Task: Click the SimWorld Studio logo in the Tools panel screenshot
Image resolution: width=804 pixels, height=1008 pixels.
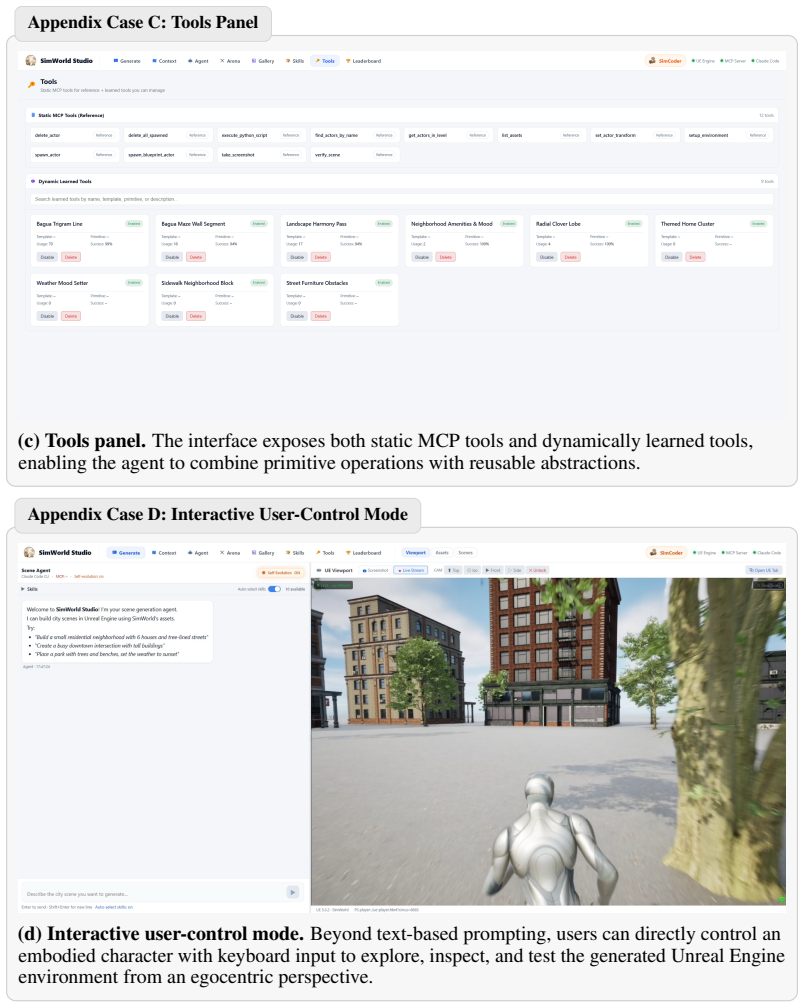Action: pyautogui.click(x=30, y=60)
